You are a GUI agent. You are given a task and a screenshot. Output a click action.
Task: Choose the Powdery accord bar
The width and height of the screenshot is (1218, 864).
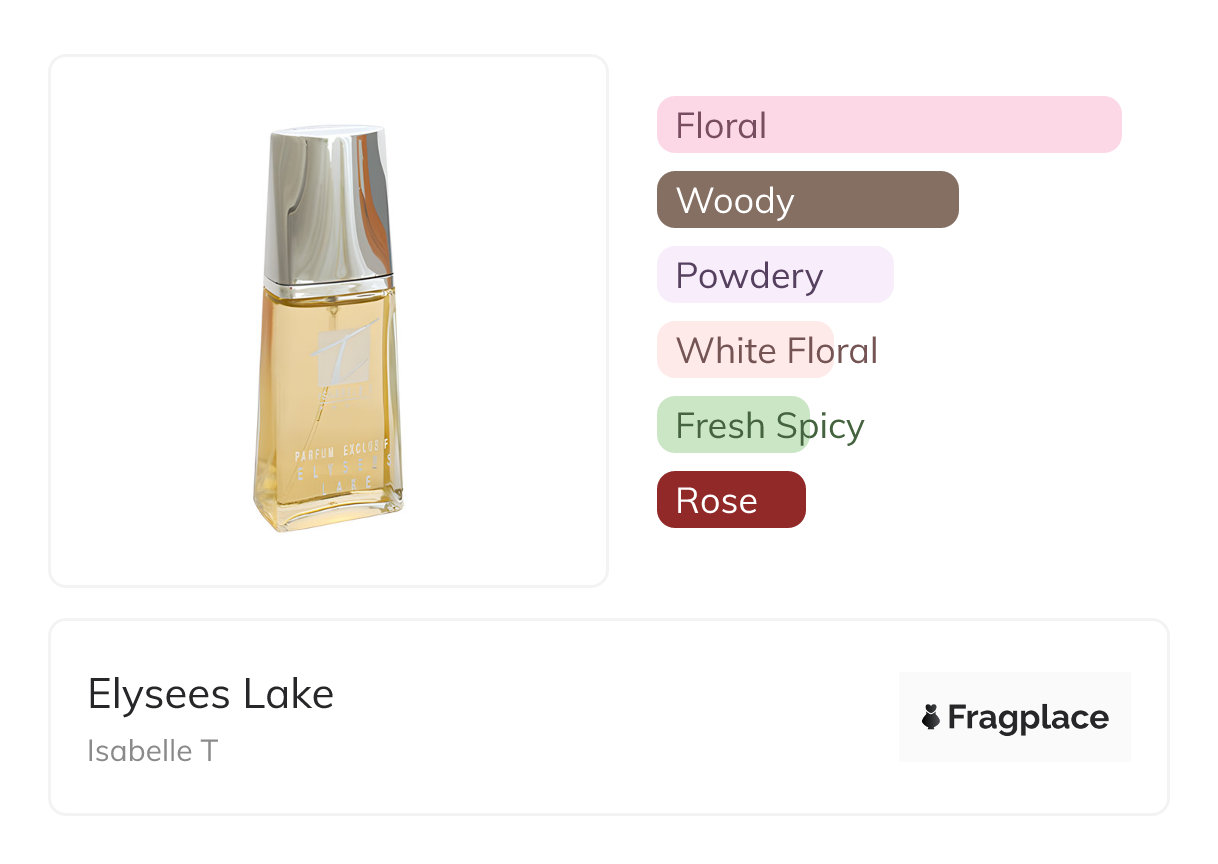(774, 275)
